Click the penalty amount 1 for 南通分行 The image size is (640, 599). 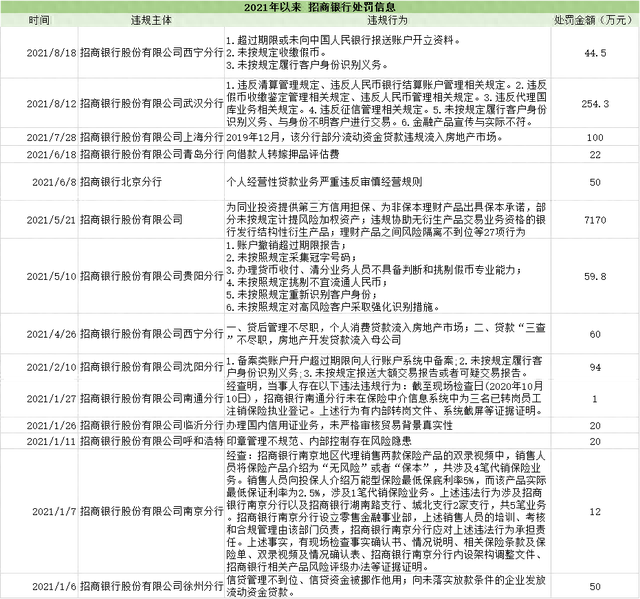point(595,399)
